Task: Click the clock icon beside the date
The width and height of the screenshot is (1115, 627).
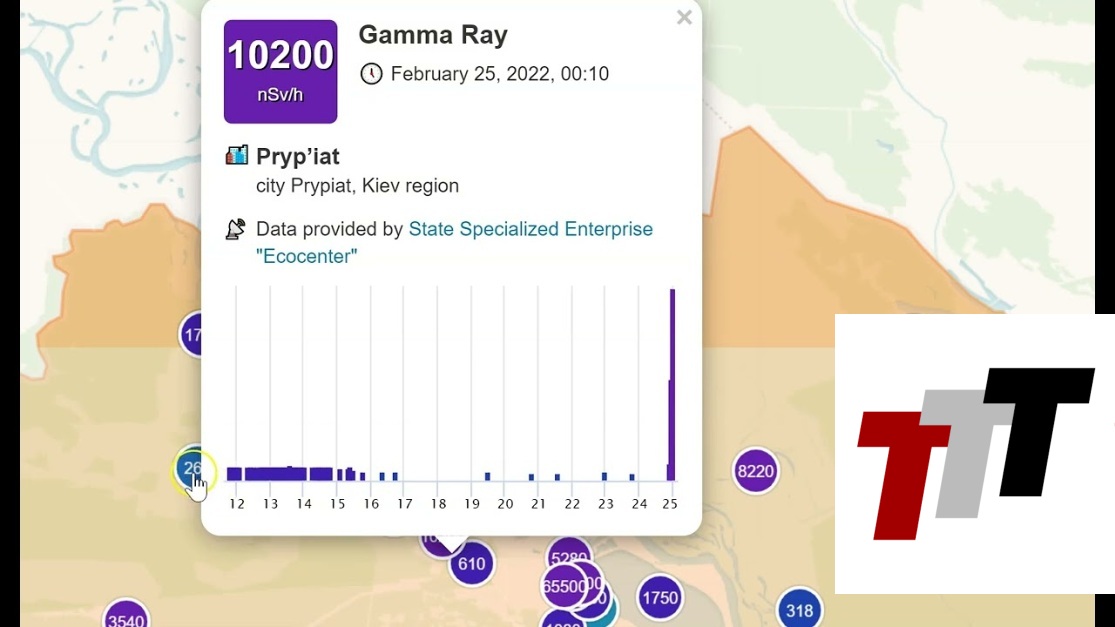Action: (x=371, y=74)
